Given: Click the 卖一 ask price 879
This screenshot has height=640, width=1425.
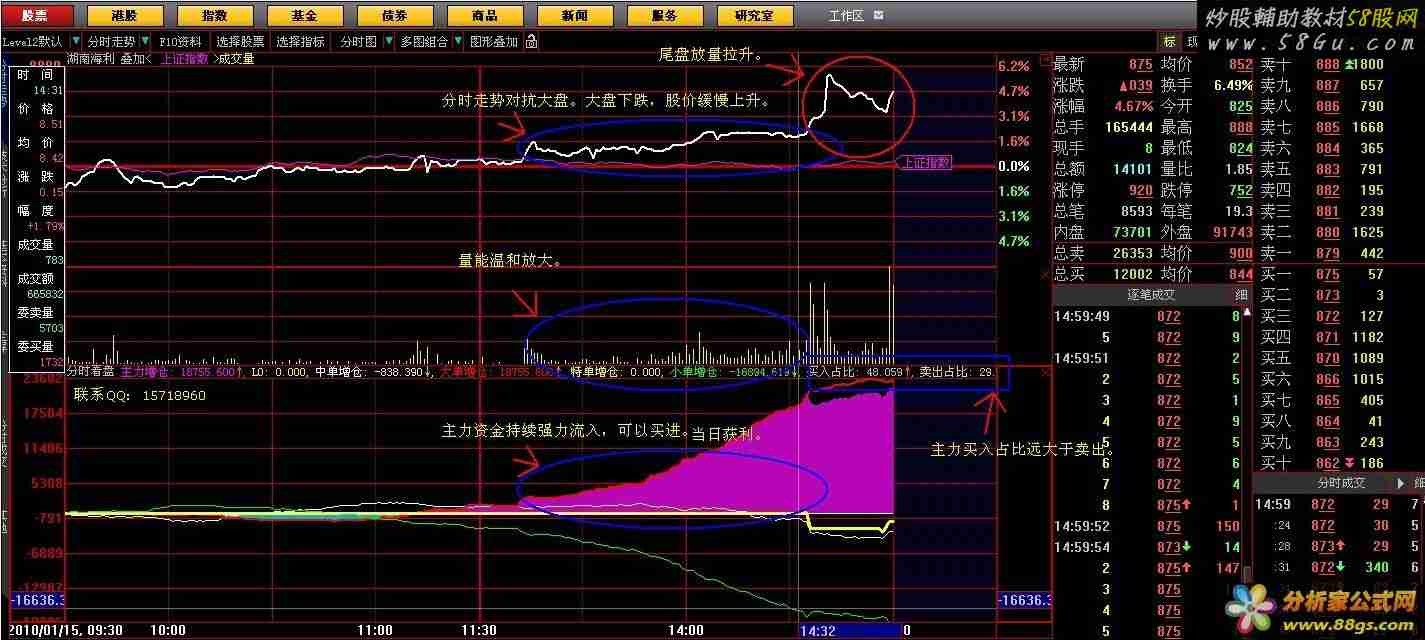Looking at the screenshot, I should pyautogui.click(x=1327, y=253).
